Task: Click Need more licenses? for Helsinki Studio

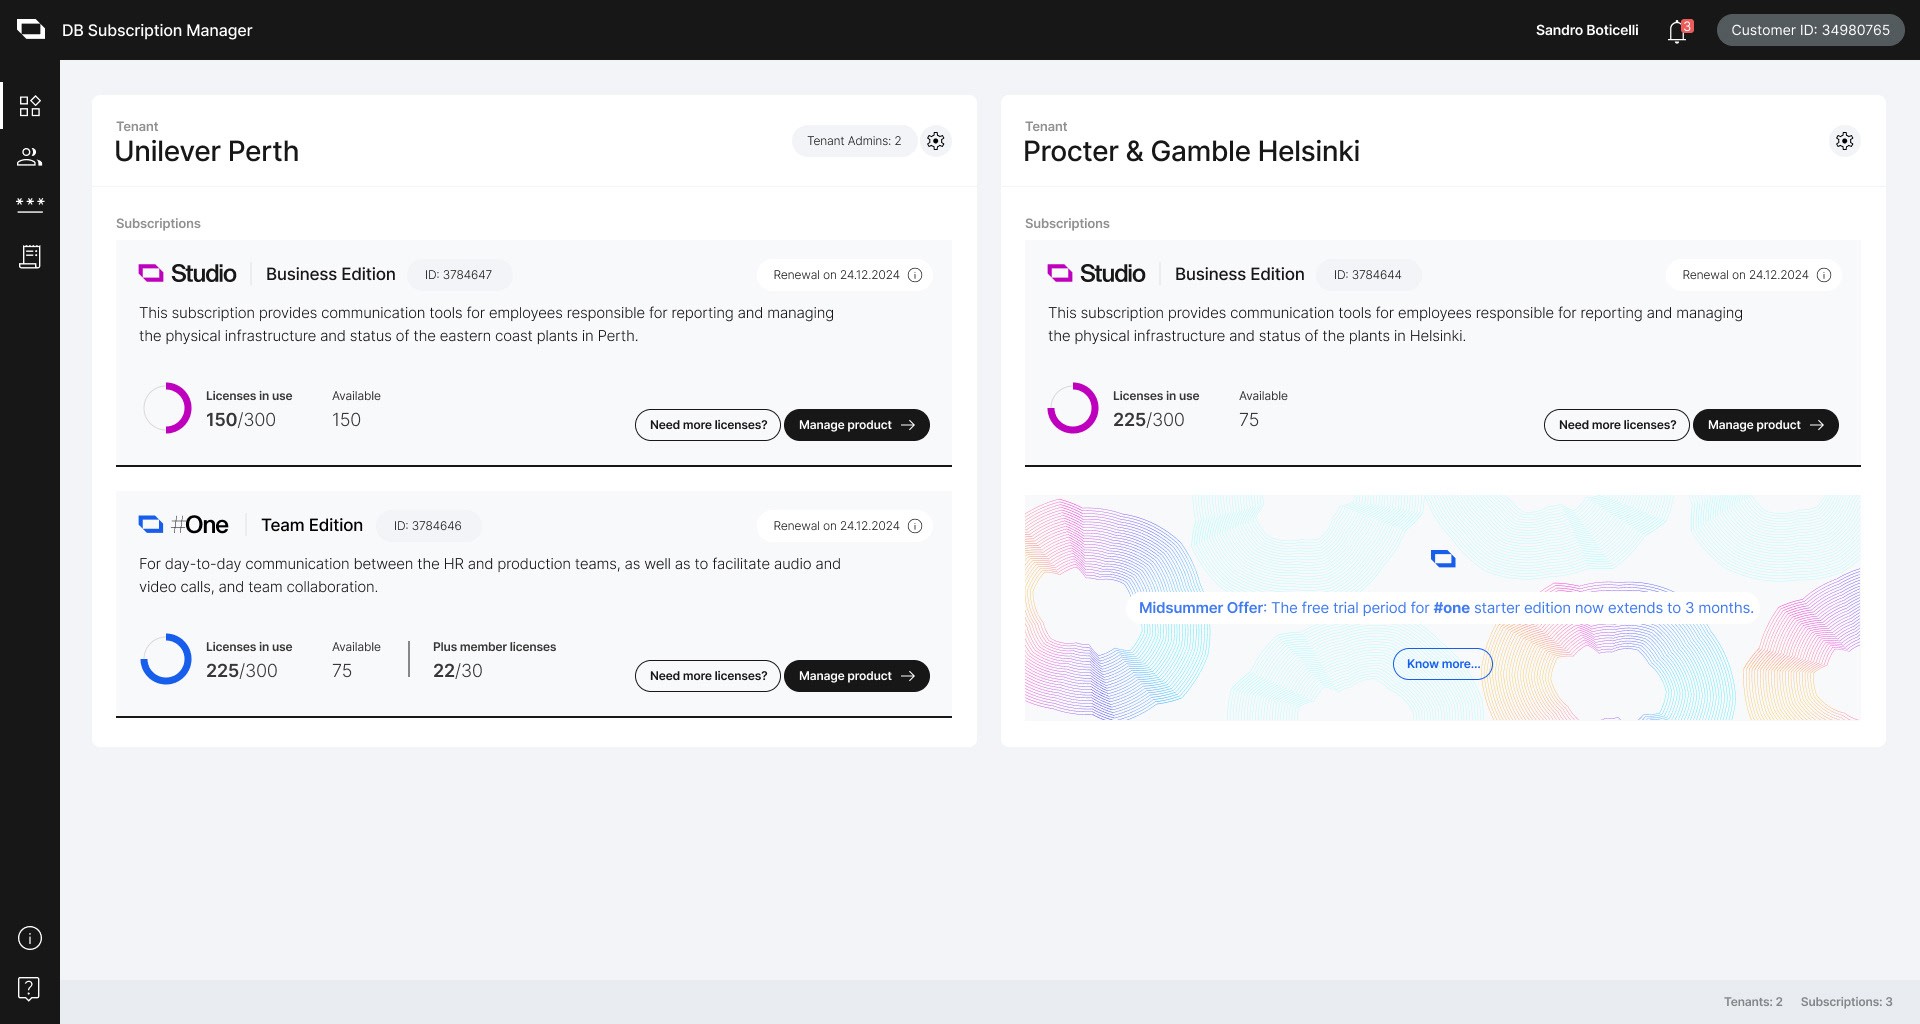Action: tap(1617, 425)
